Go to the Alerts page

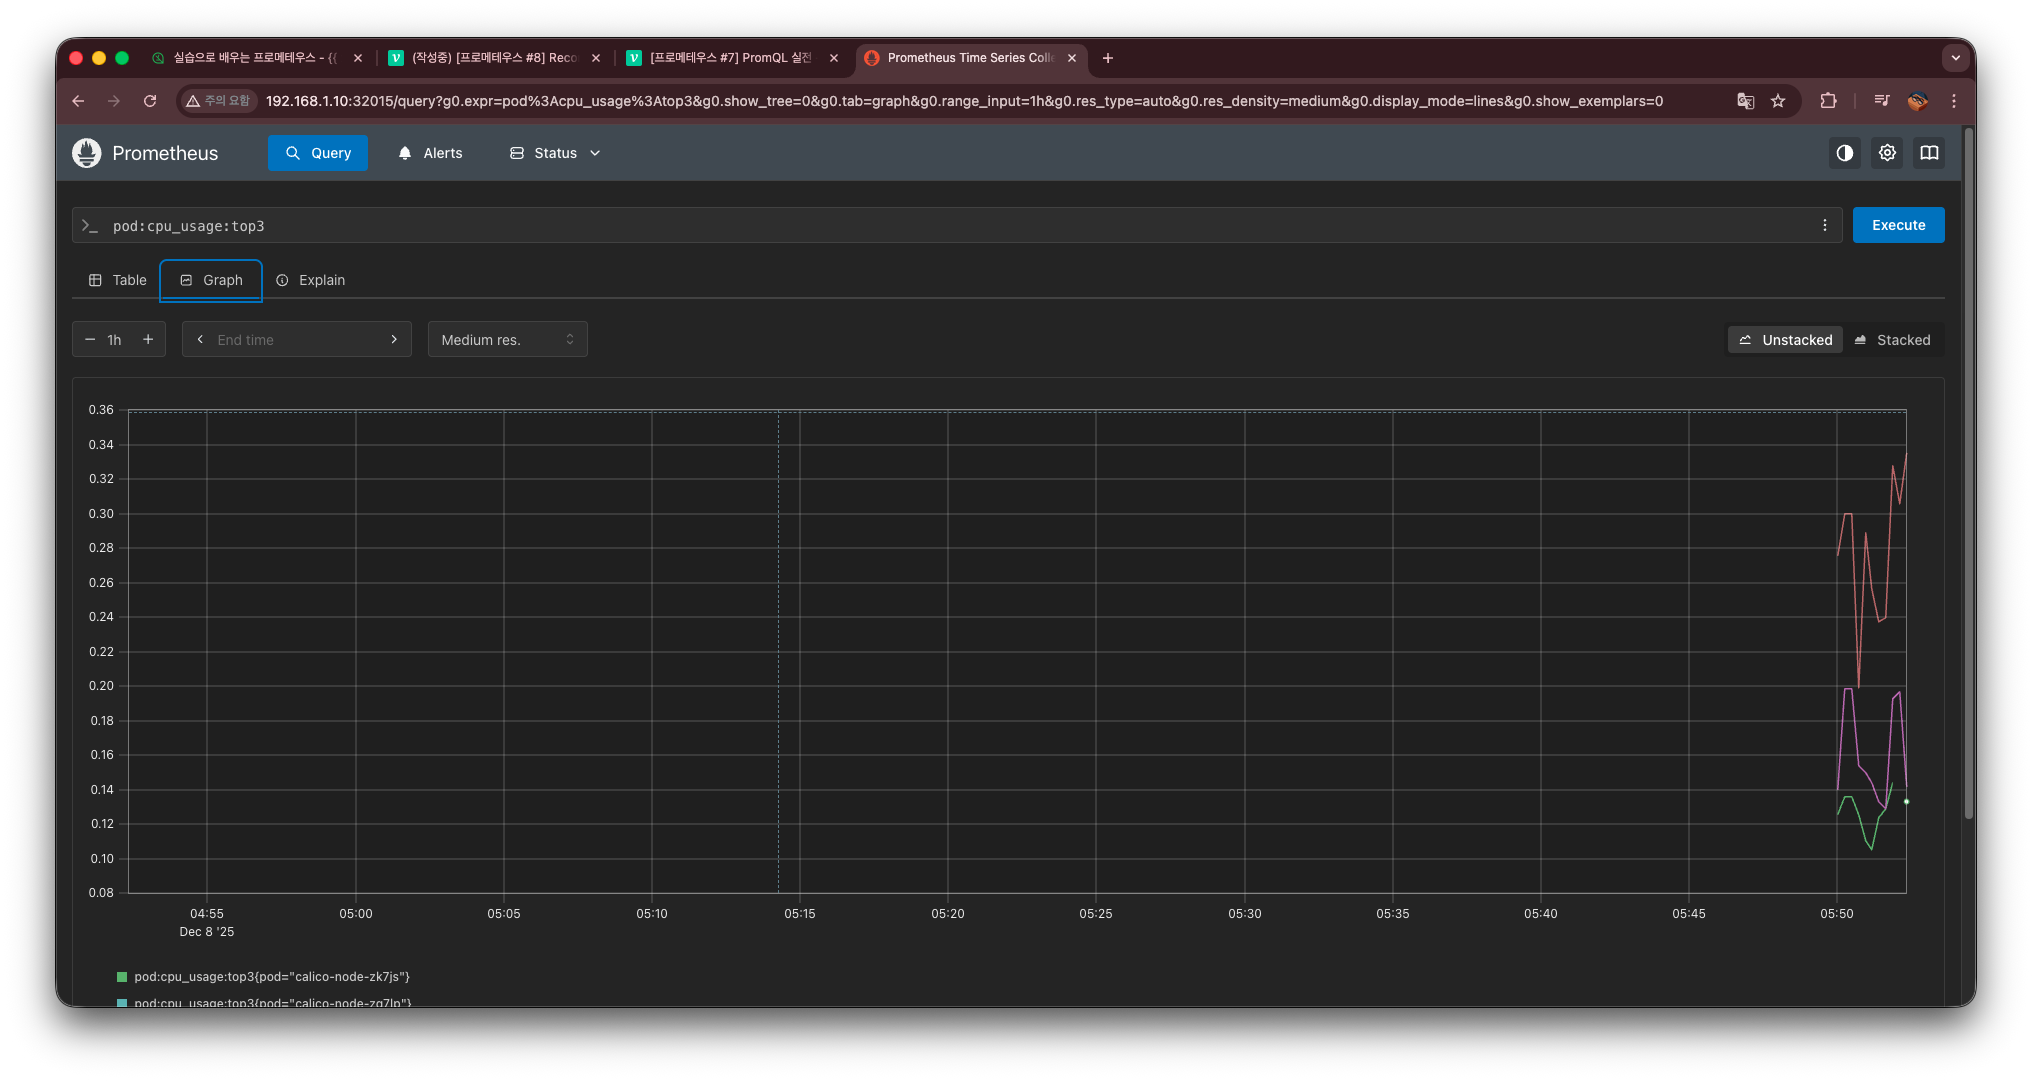(430, 153)
